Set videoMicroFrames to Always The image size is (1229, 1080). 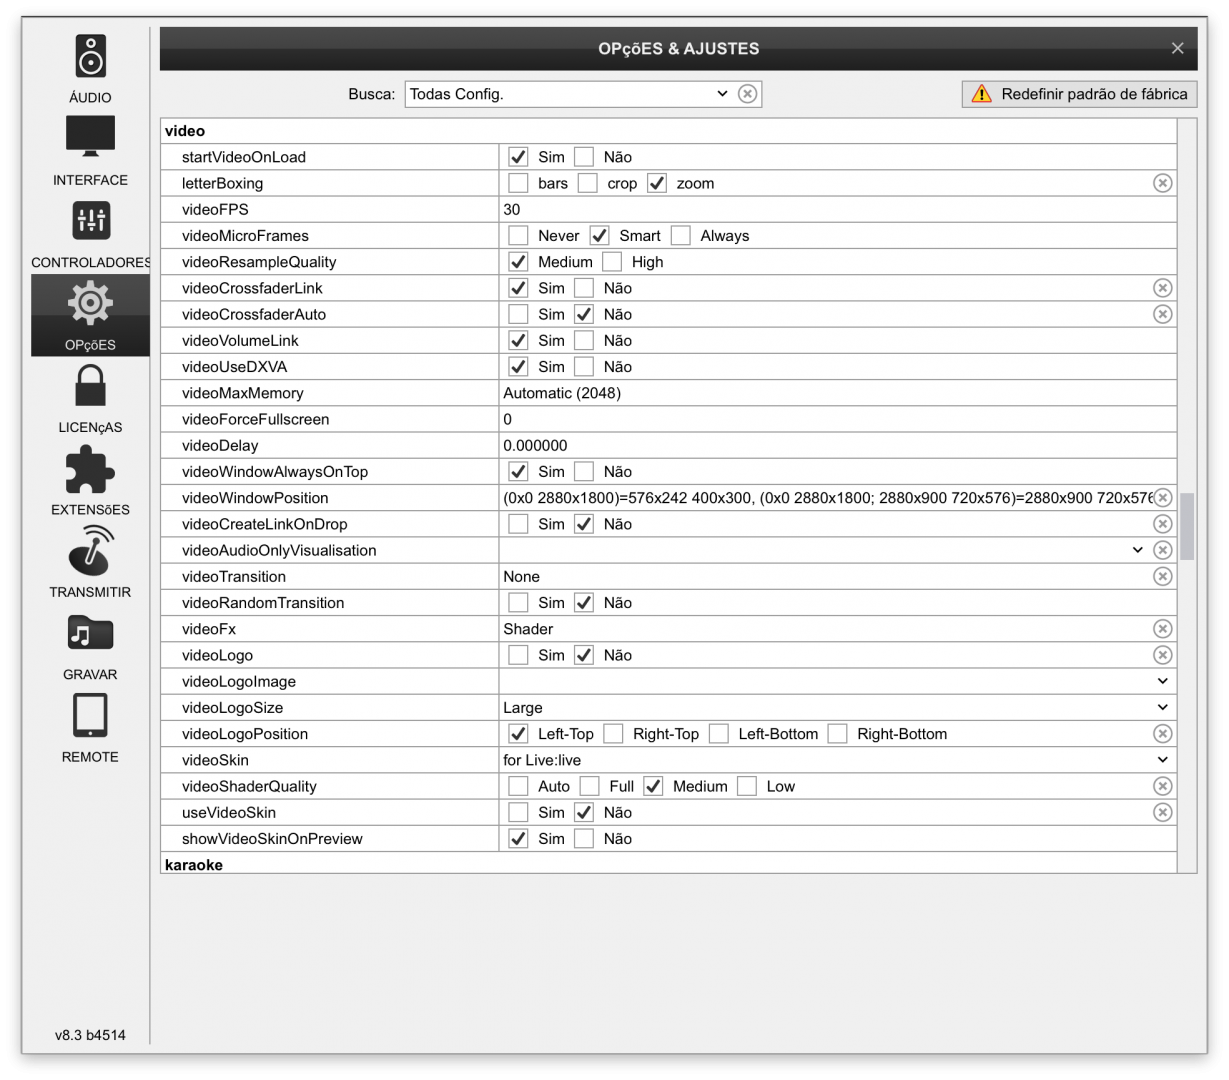pyautogui.click(x=681, y=236)
